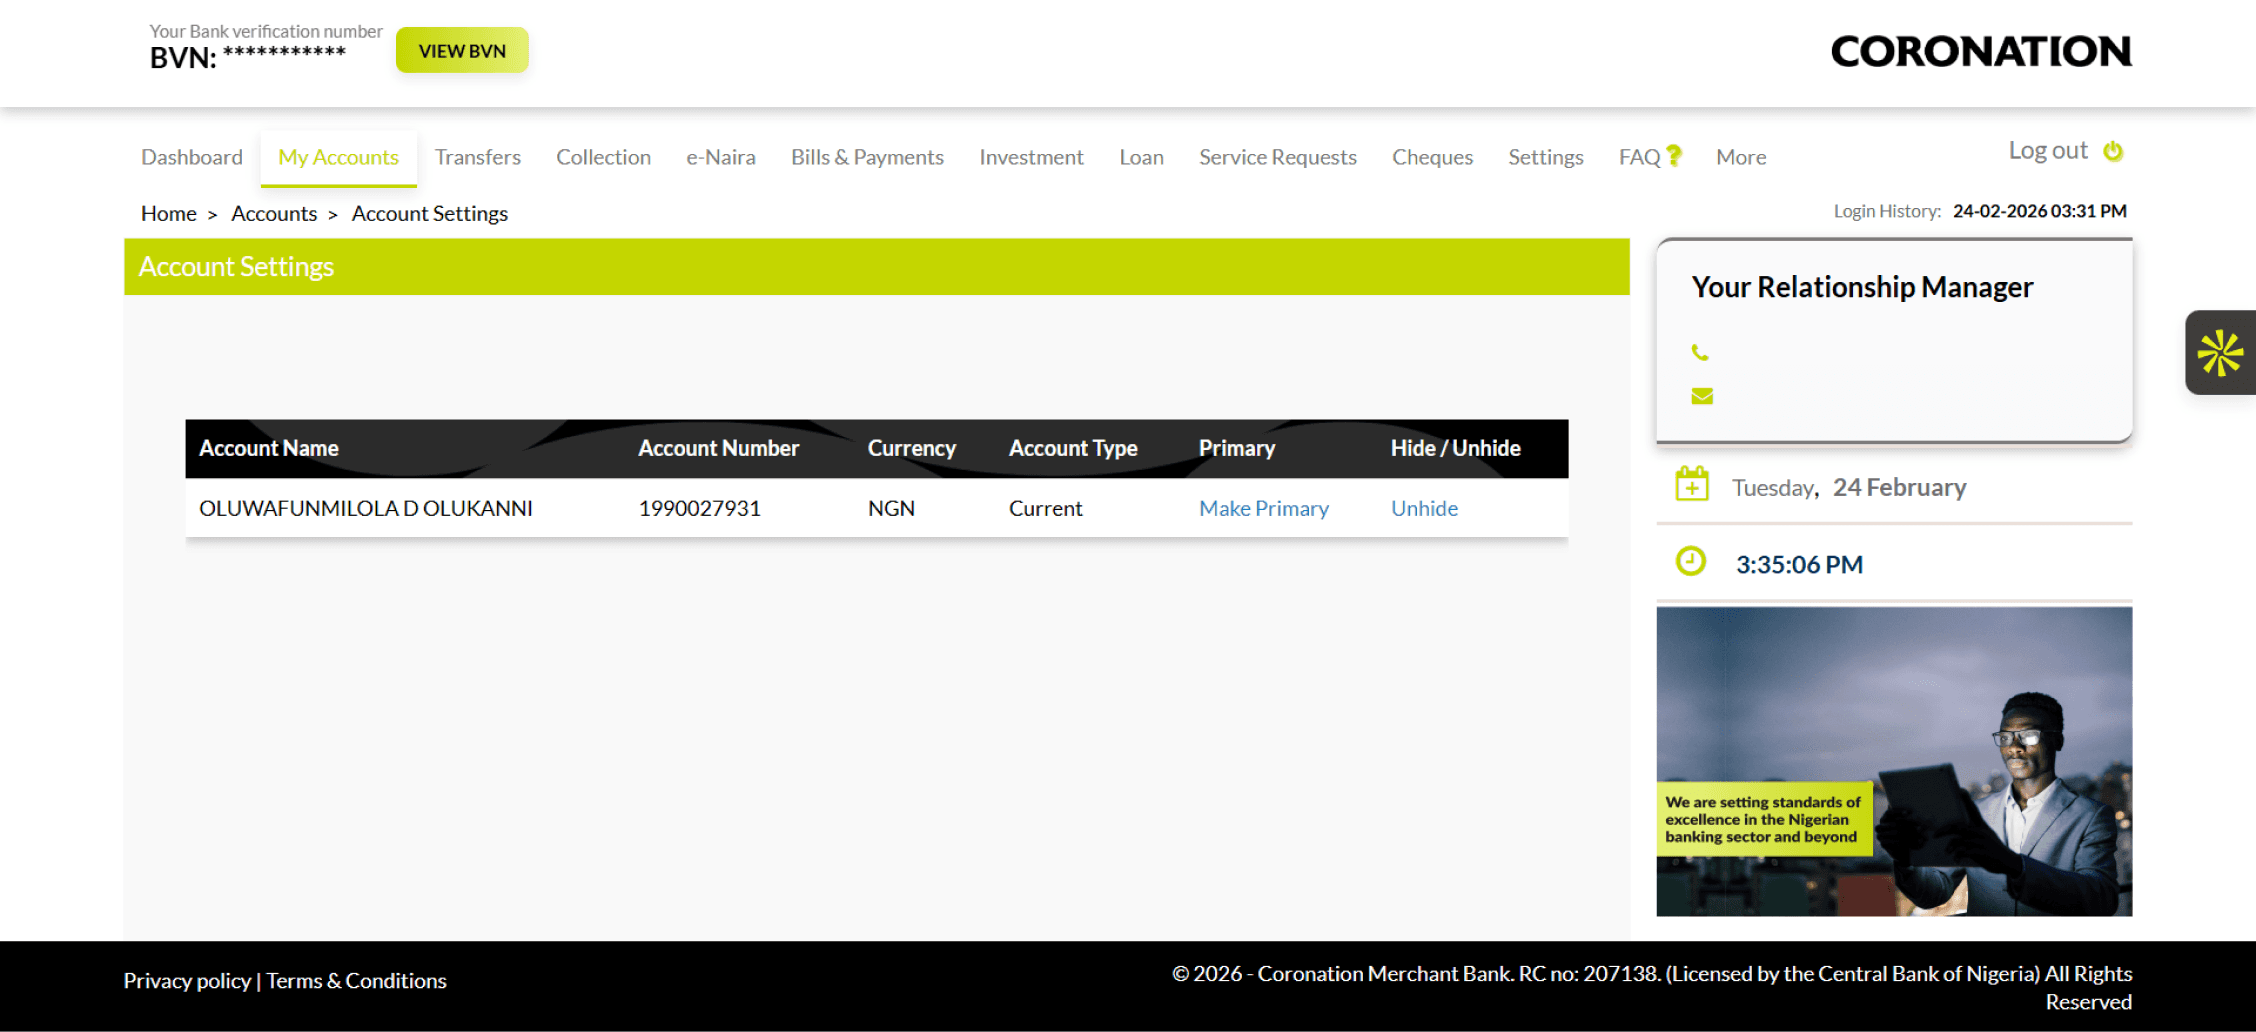Click Accounts in the breadcrumb
Viewport: 2256px width, 1032px height.
[x=274, y=213]
